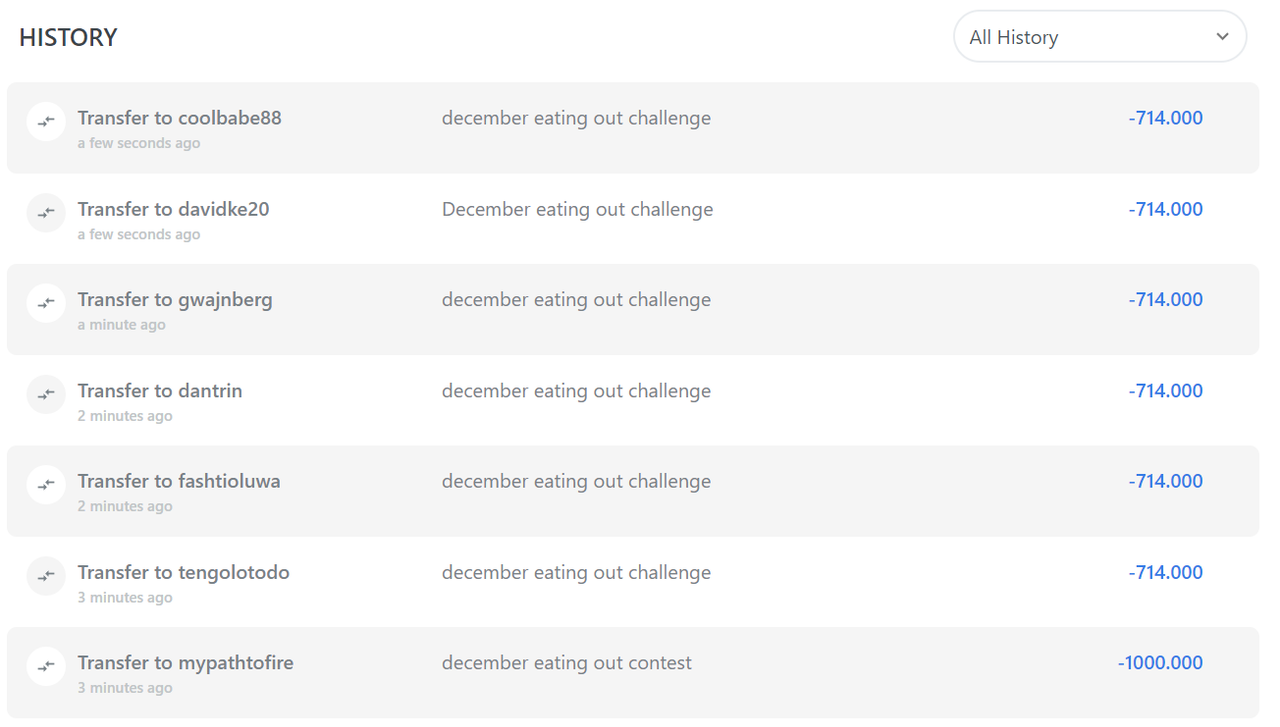Click the december eating out contest memo

pos(567,663)
